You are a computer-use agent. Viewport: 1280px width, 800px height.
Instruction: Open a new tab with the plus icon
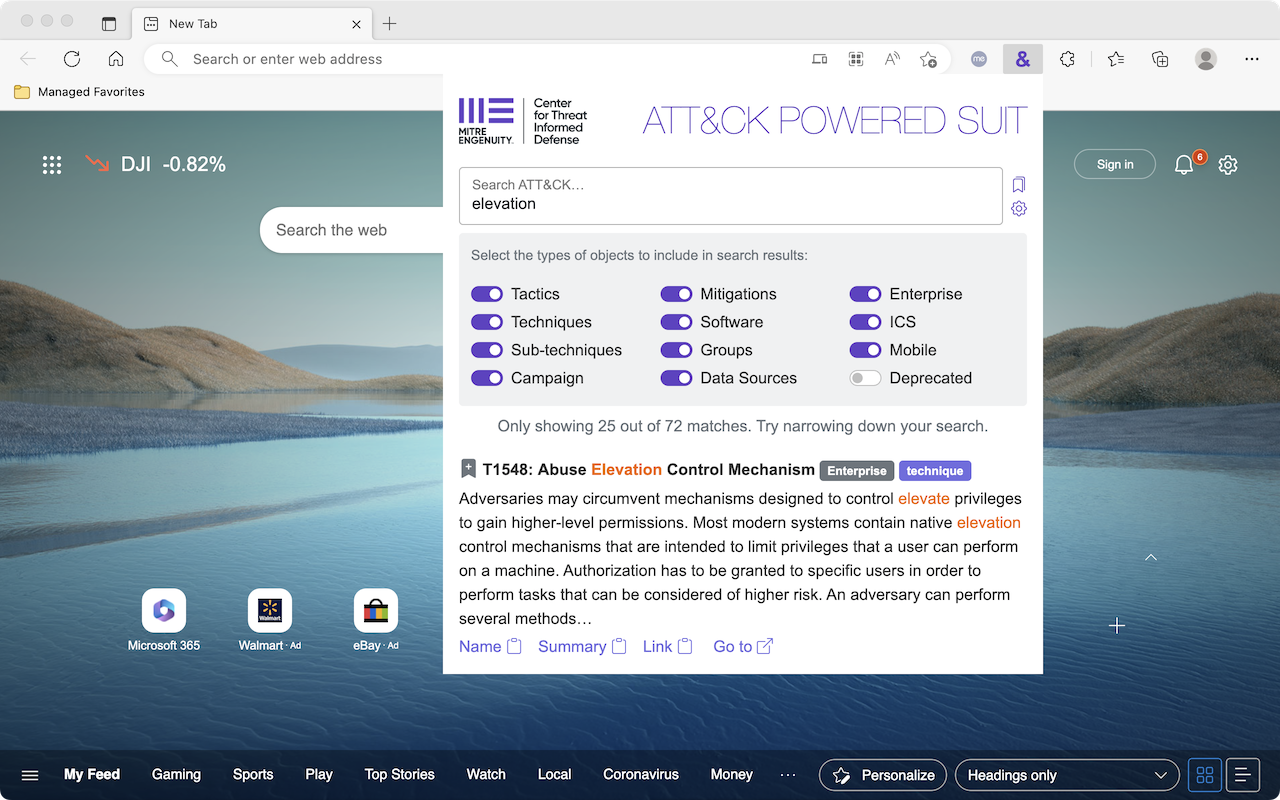point(390,24)
